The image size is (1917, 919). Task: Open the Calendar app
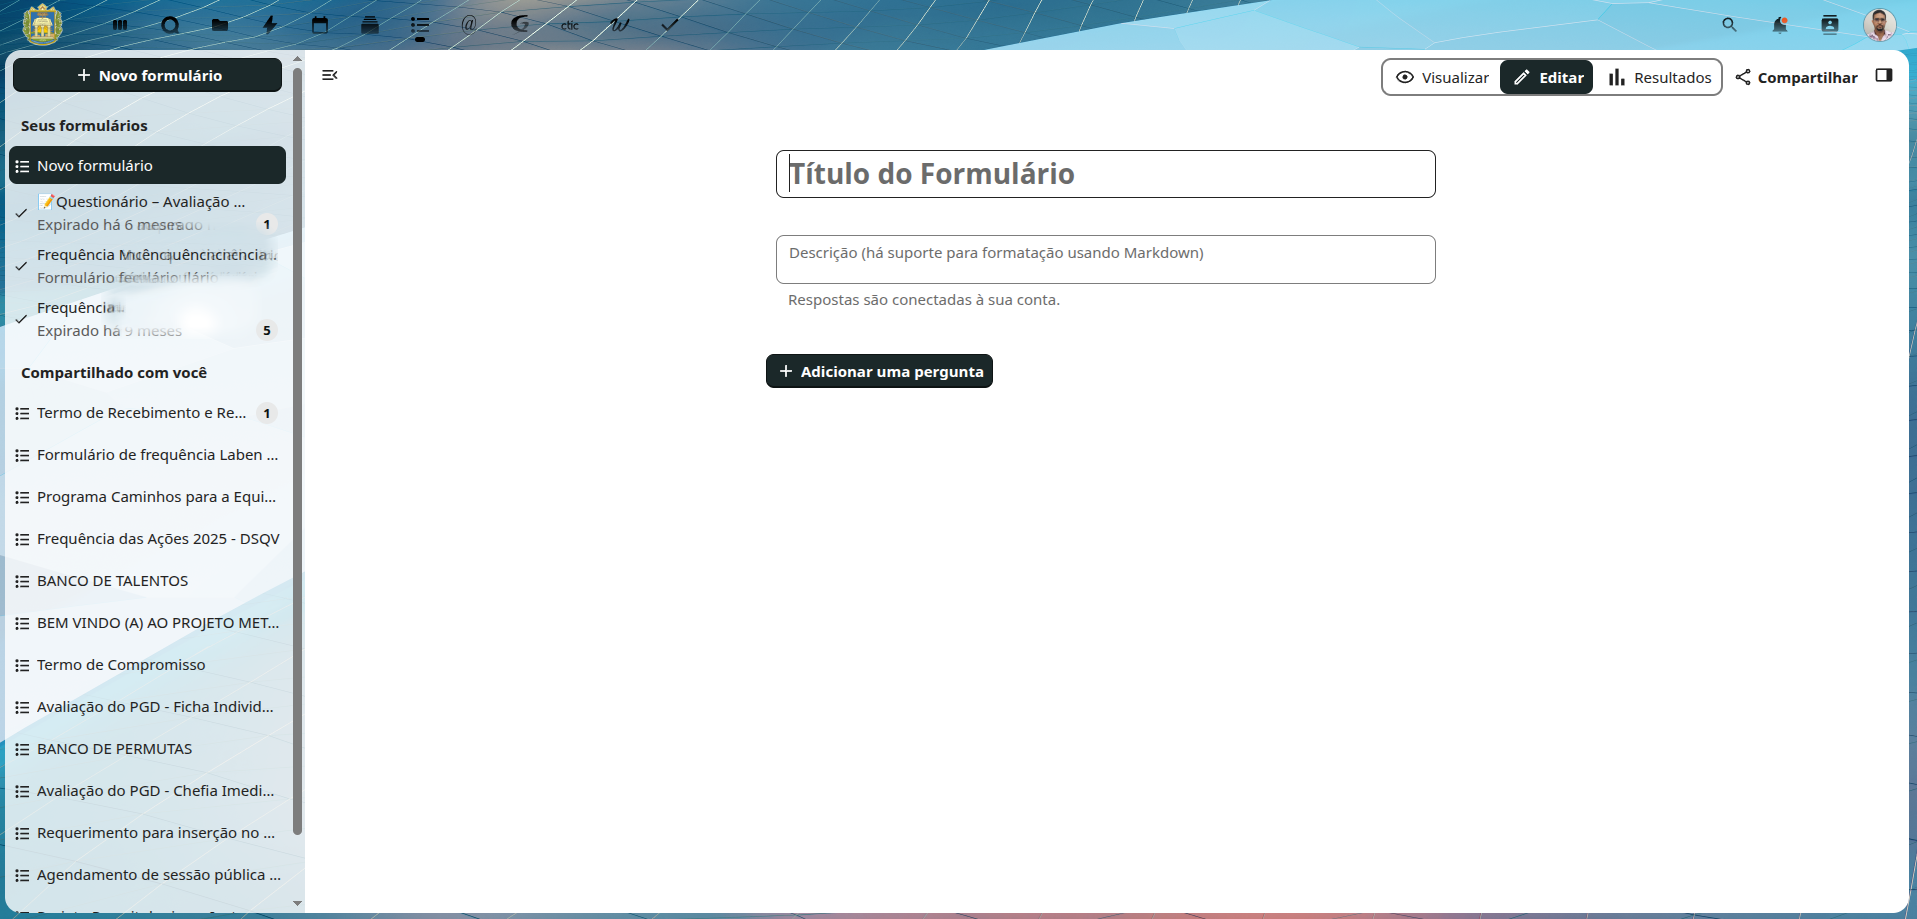click(320, 25)
